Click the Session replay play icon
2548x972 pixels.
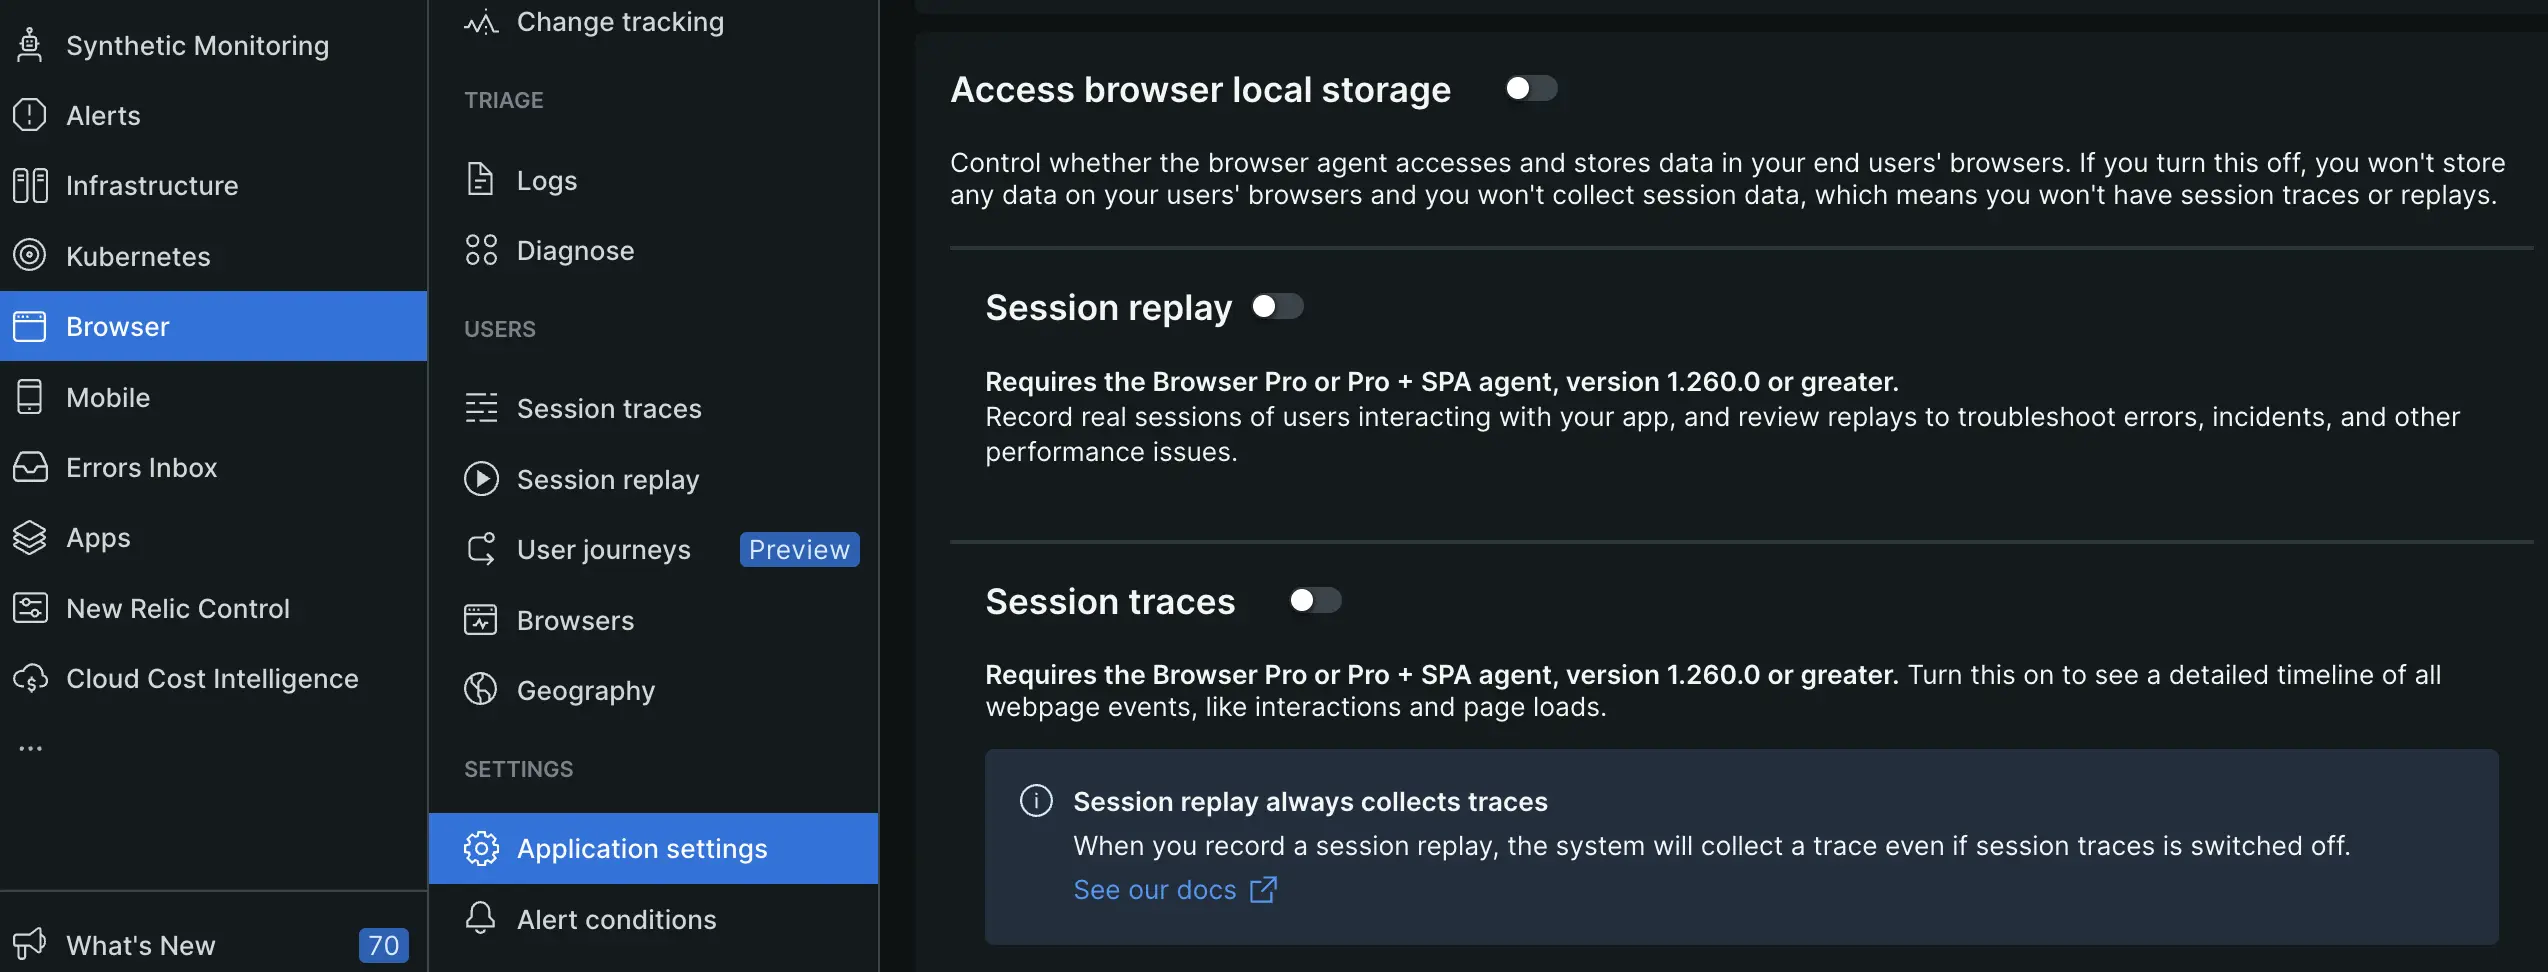tap(481, 479)
